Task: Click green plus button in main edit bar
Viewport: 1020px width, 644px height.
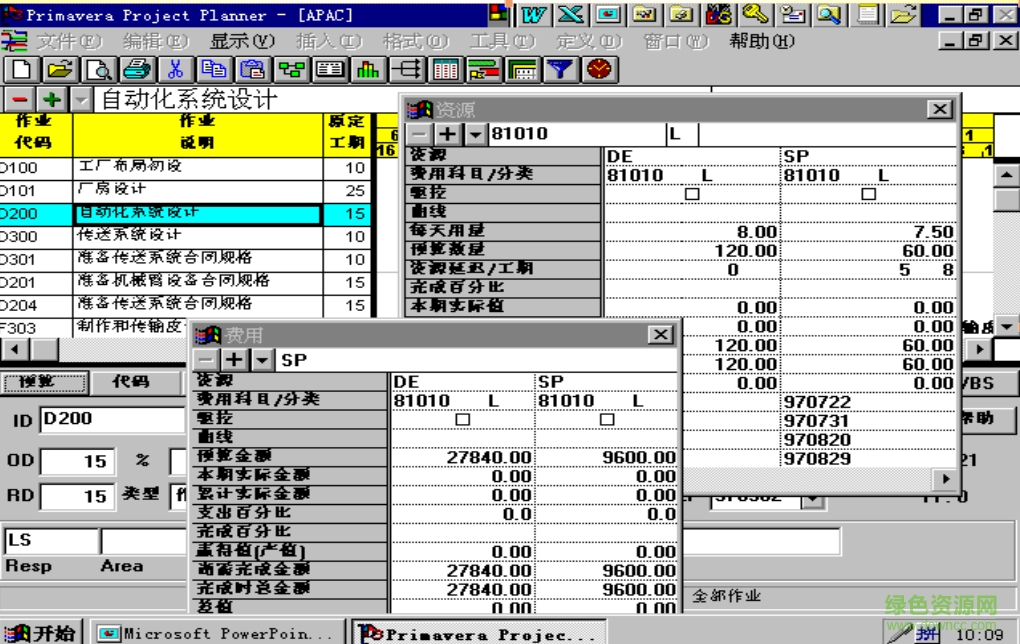Action: coord(52,100)
